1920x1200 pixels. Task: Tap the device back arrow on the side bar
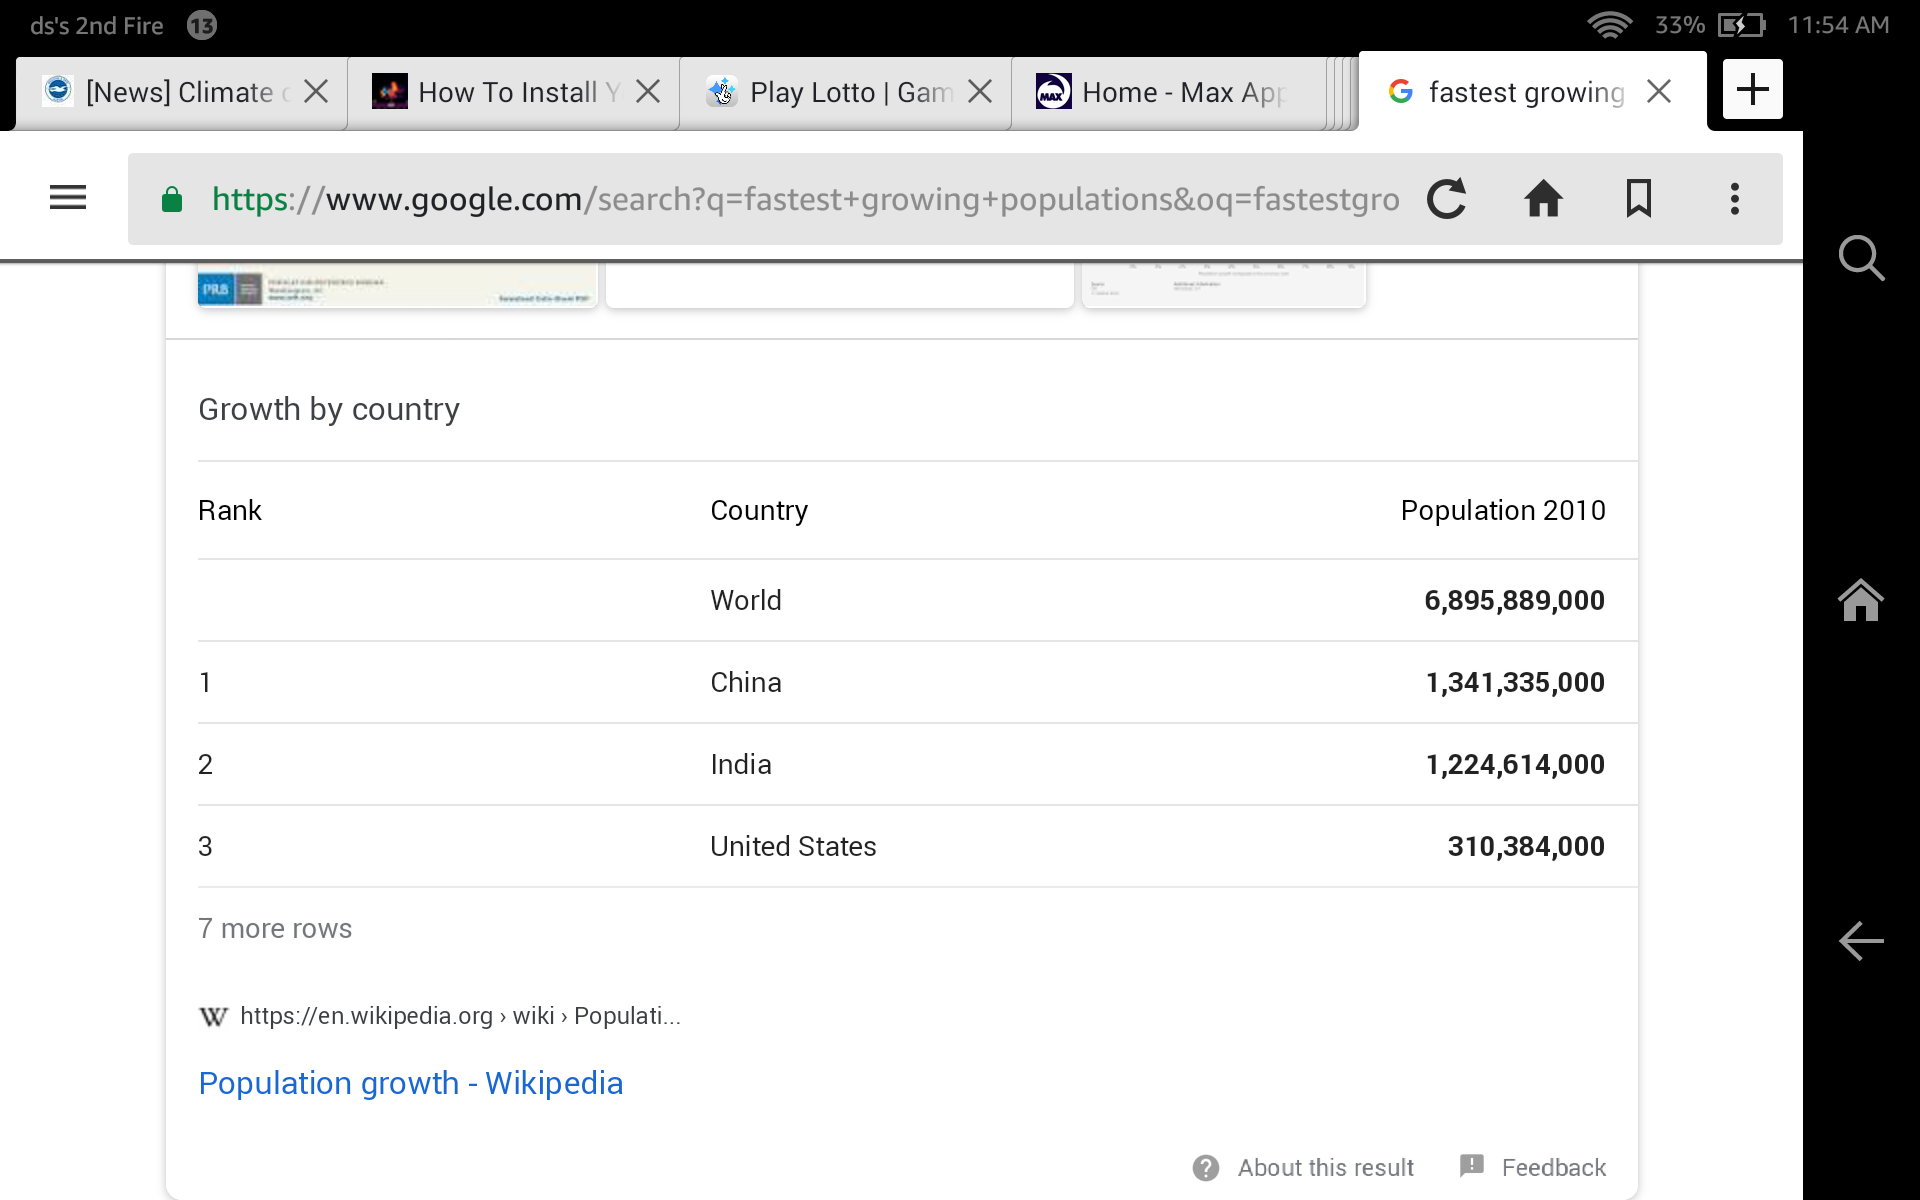click(1861, 941)
